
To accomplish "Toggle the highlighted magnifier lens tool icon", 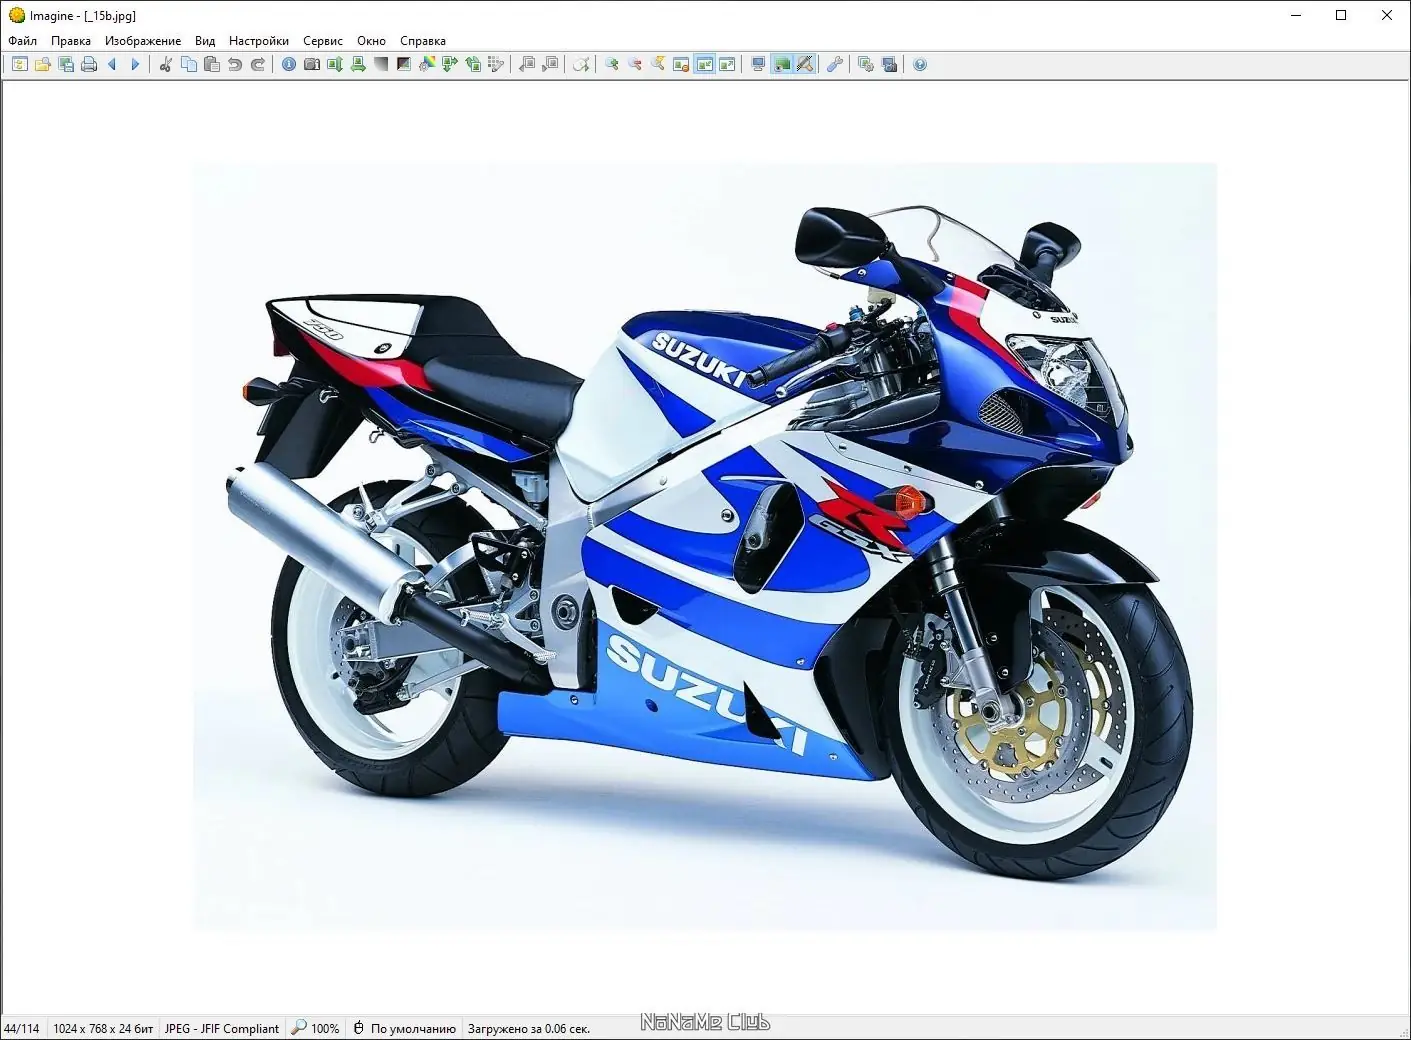I will click(x=804, y=65).
